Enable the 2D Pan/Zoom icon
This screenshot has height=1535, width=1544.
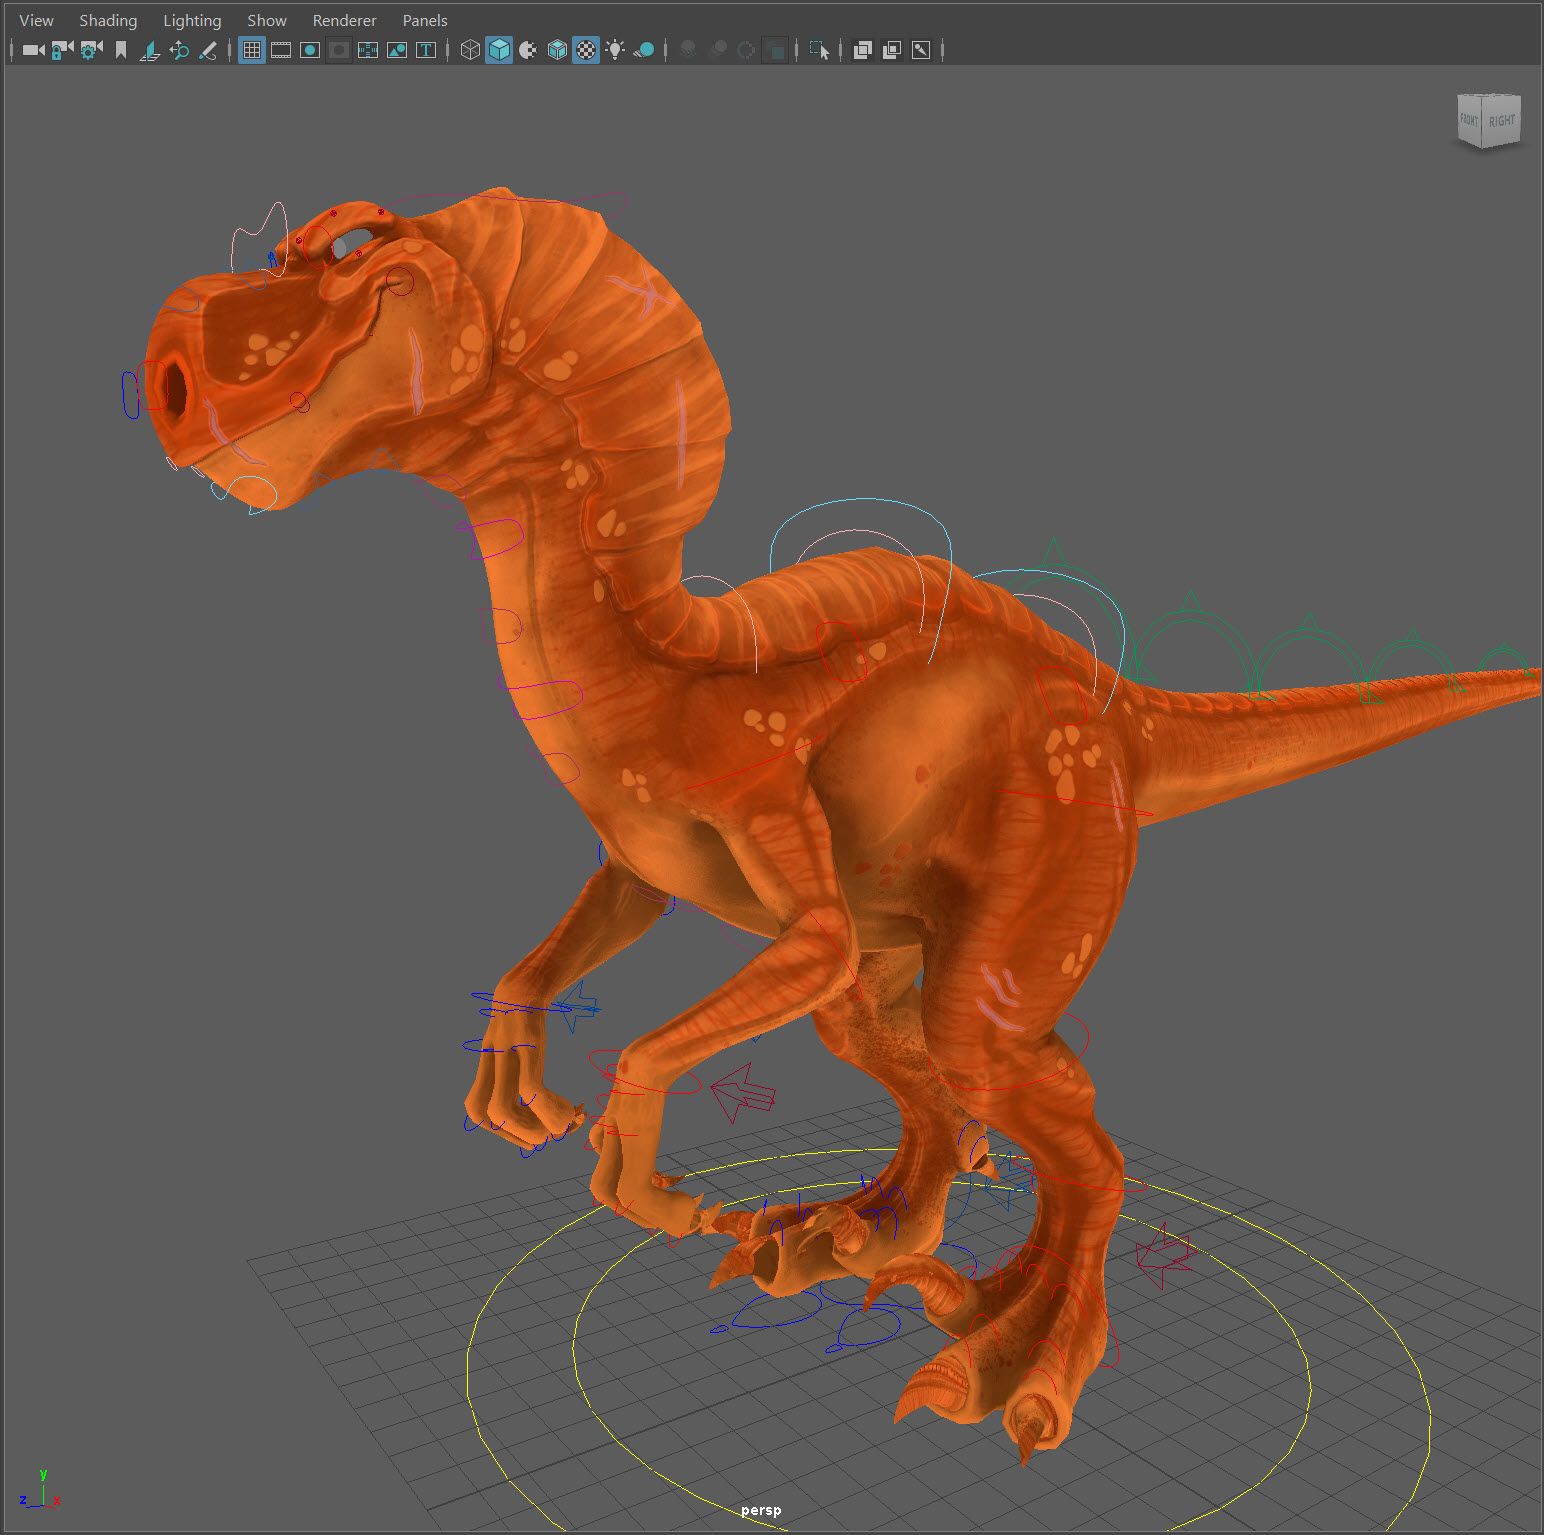tap(179, 50)
